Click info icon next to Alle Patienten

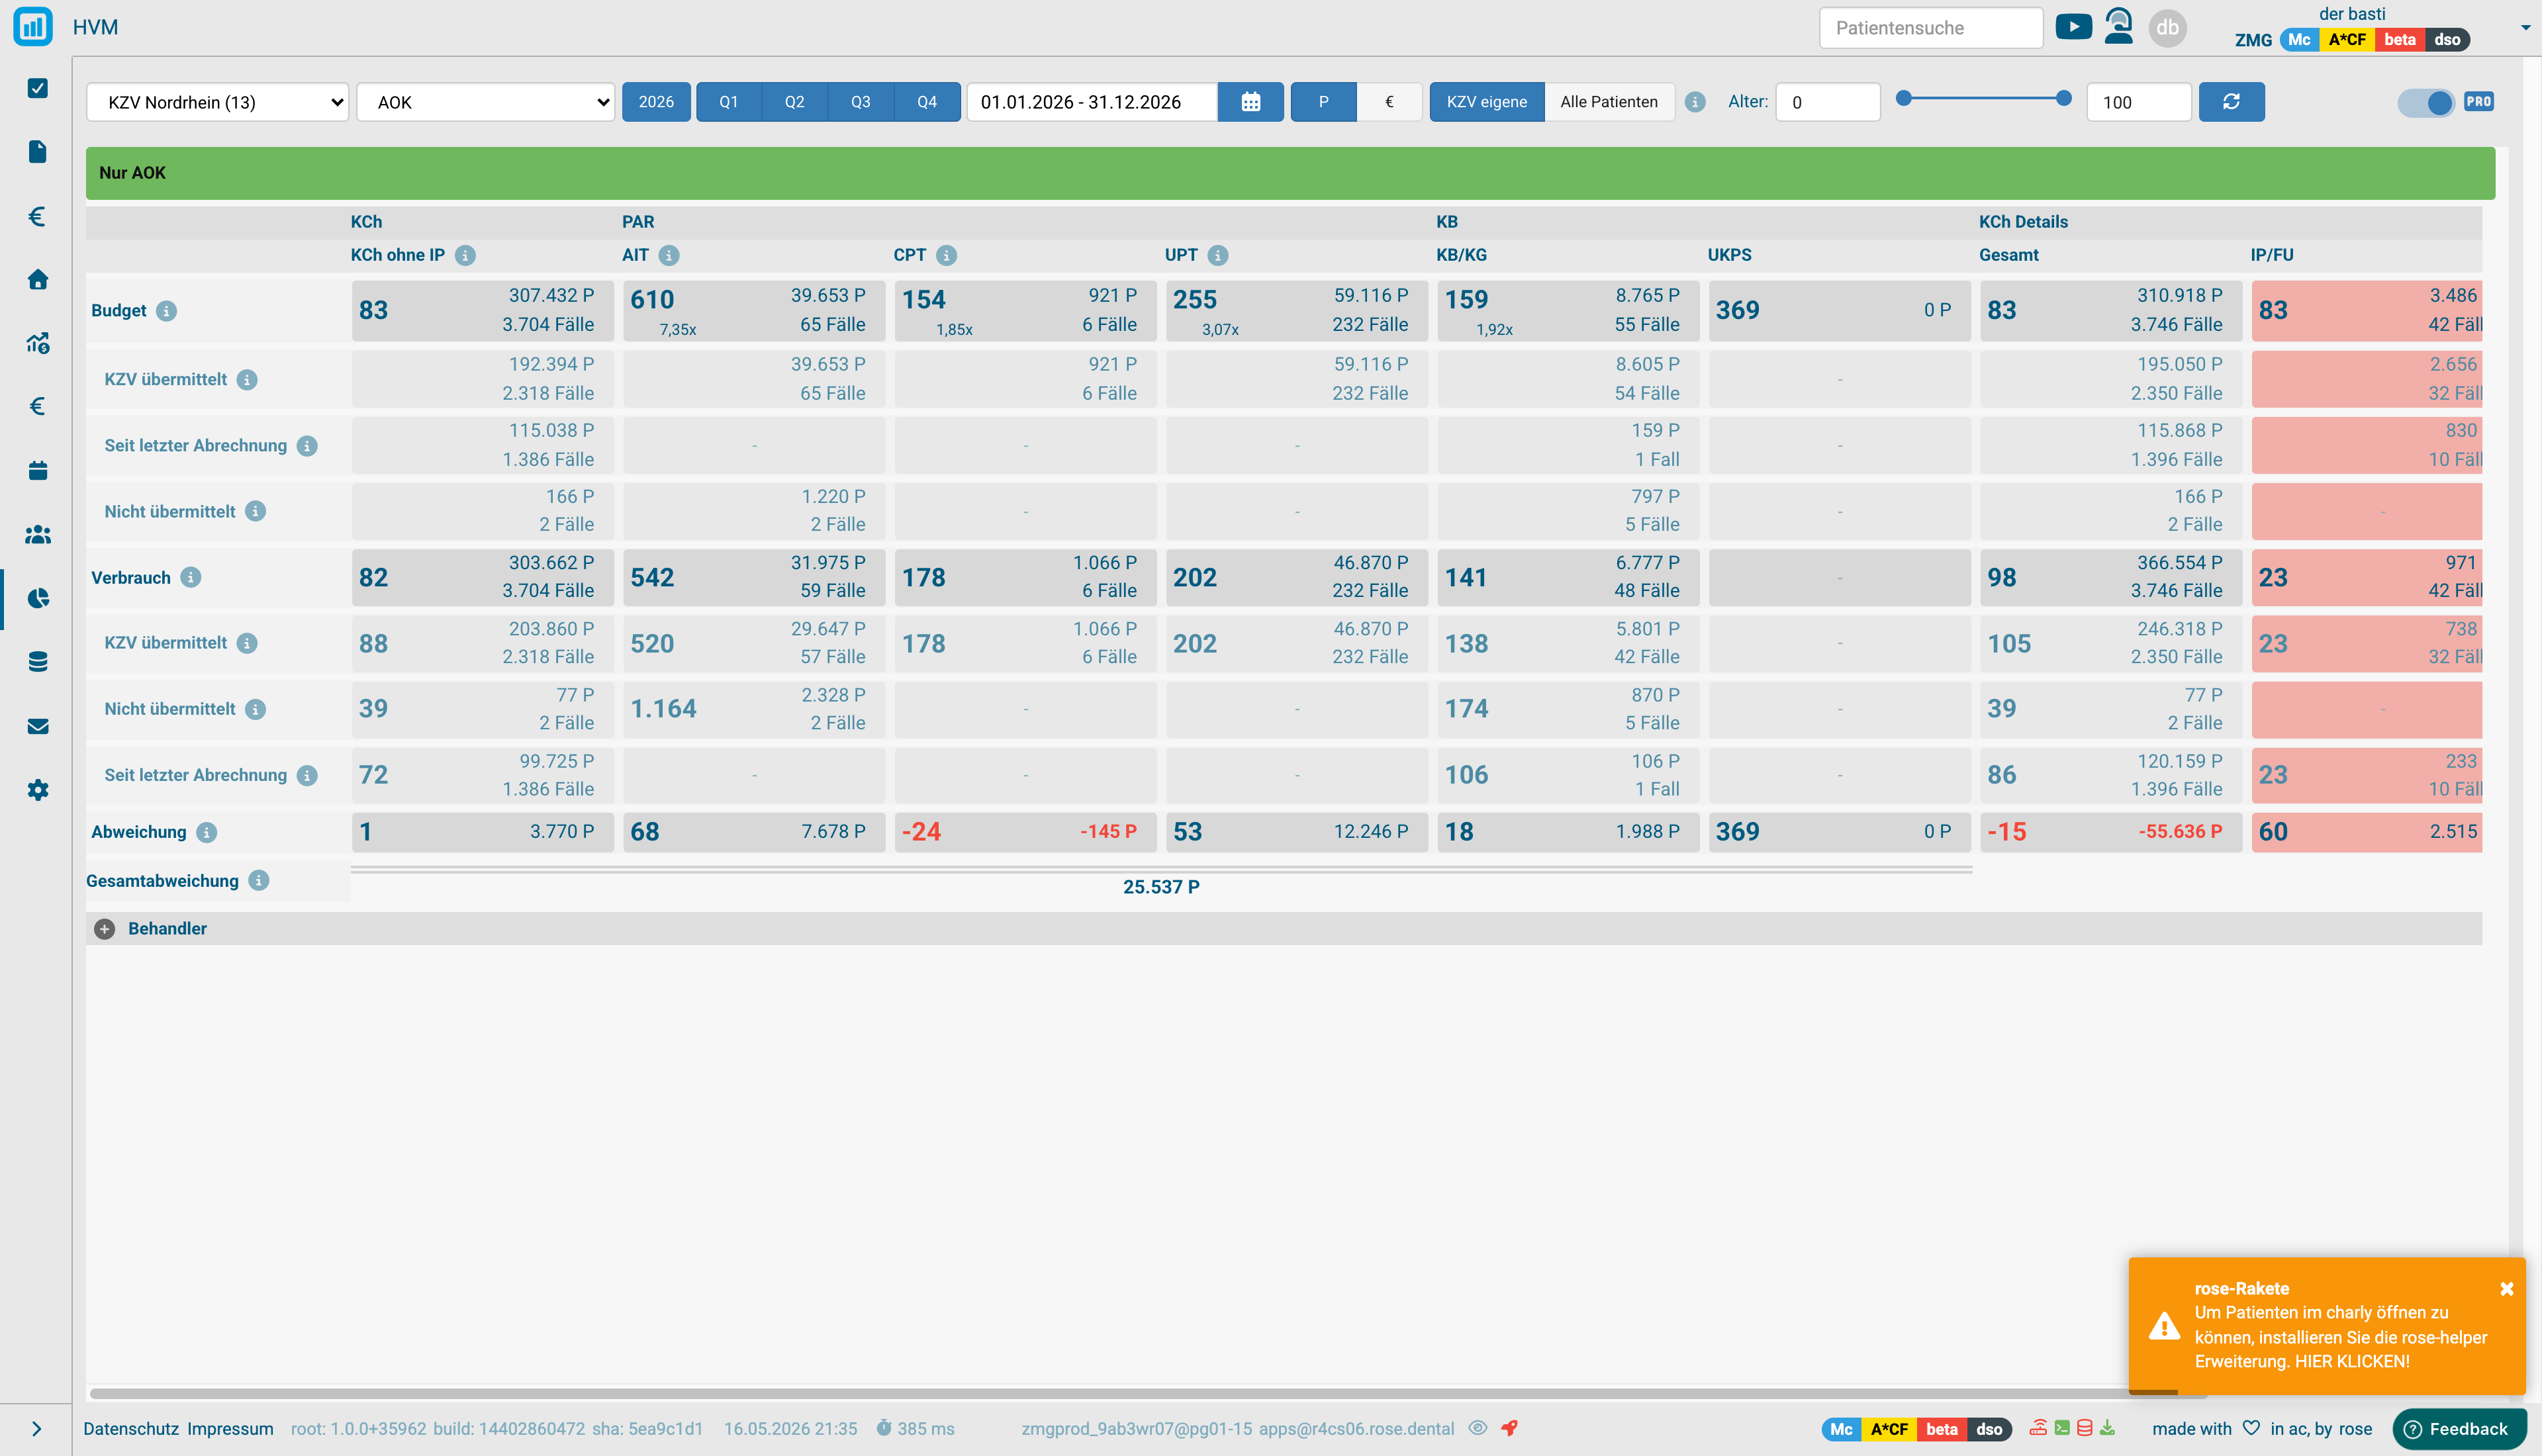[x=1695, y=102]
